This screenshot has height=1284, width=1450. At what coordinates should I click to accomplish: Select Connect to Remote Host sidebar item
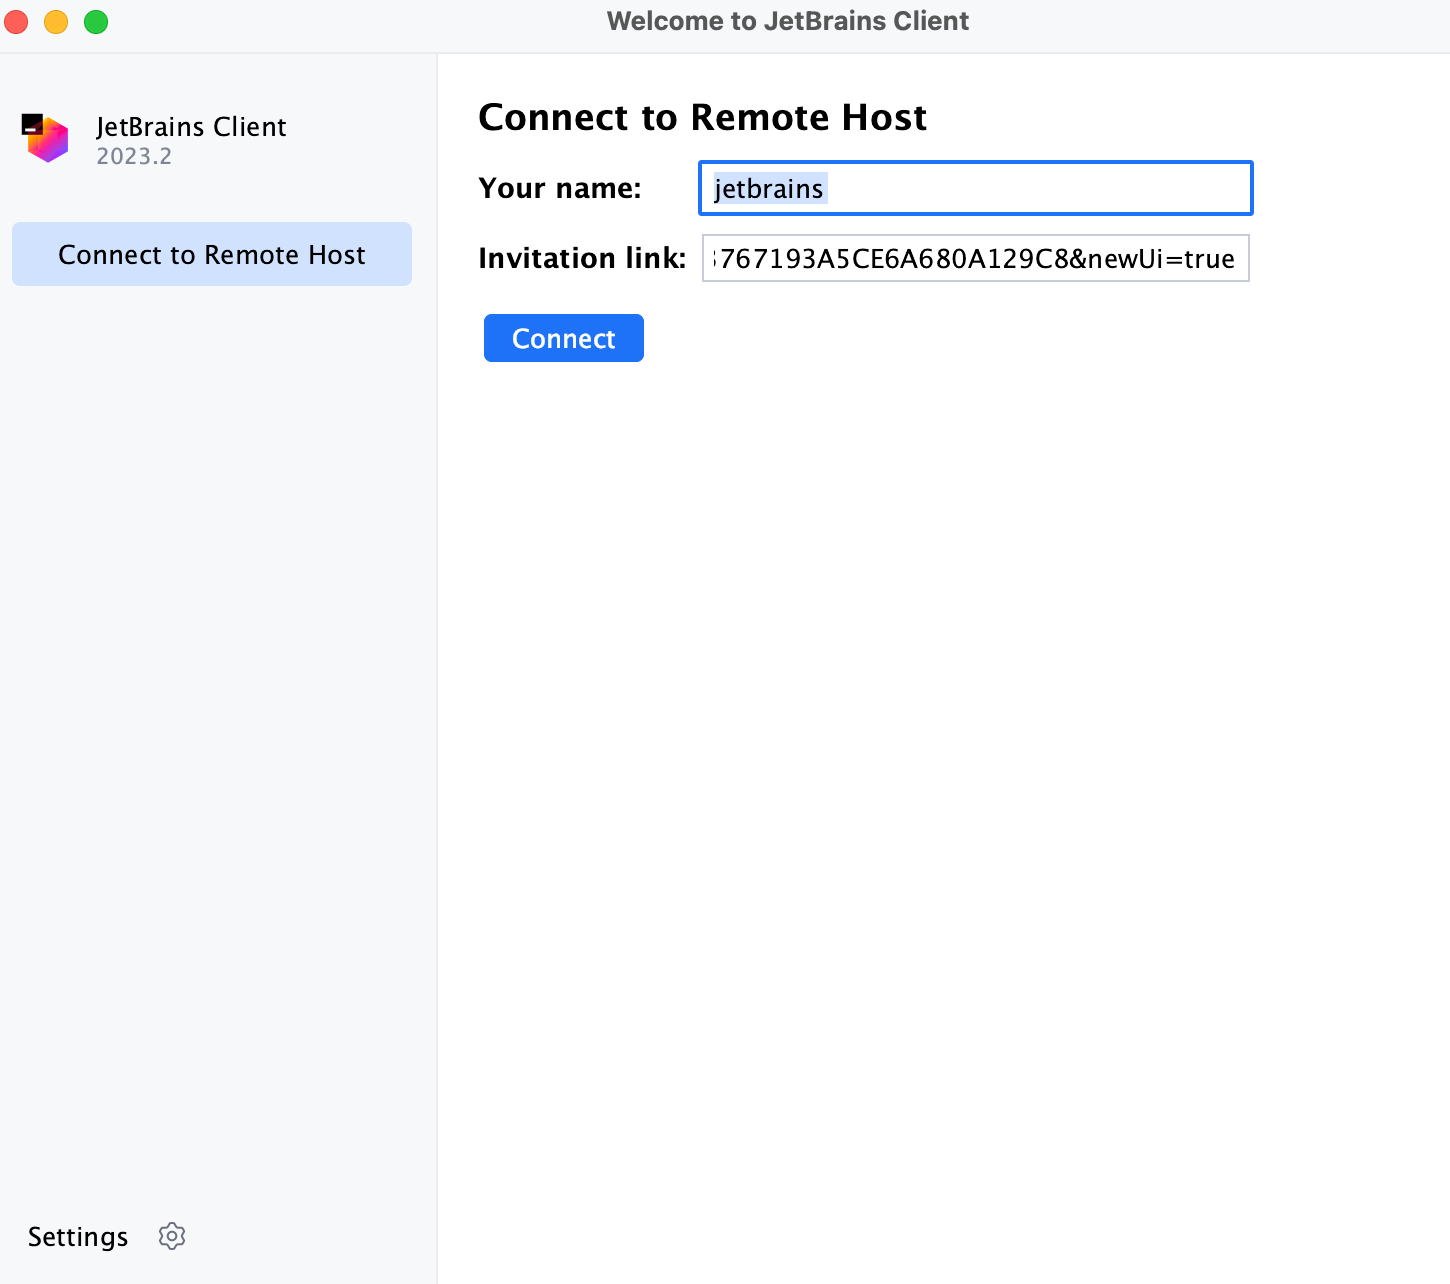coord(212,254)
